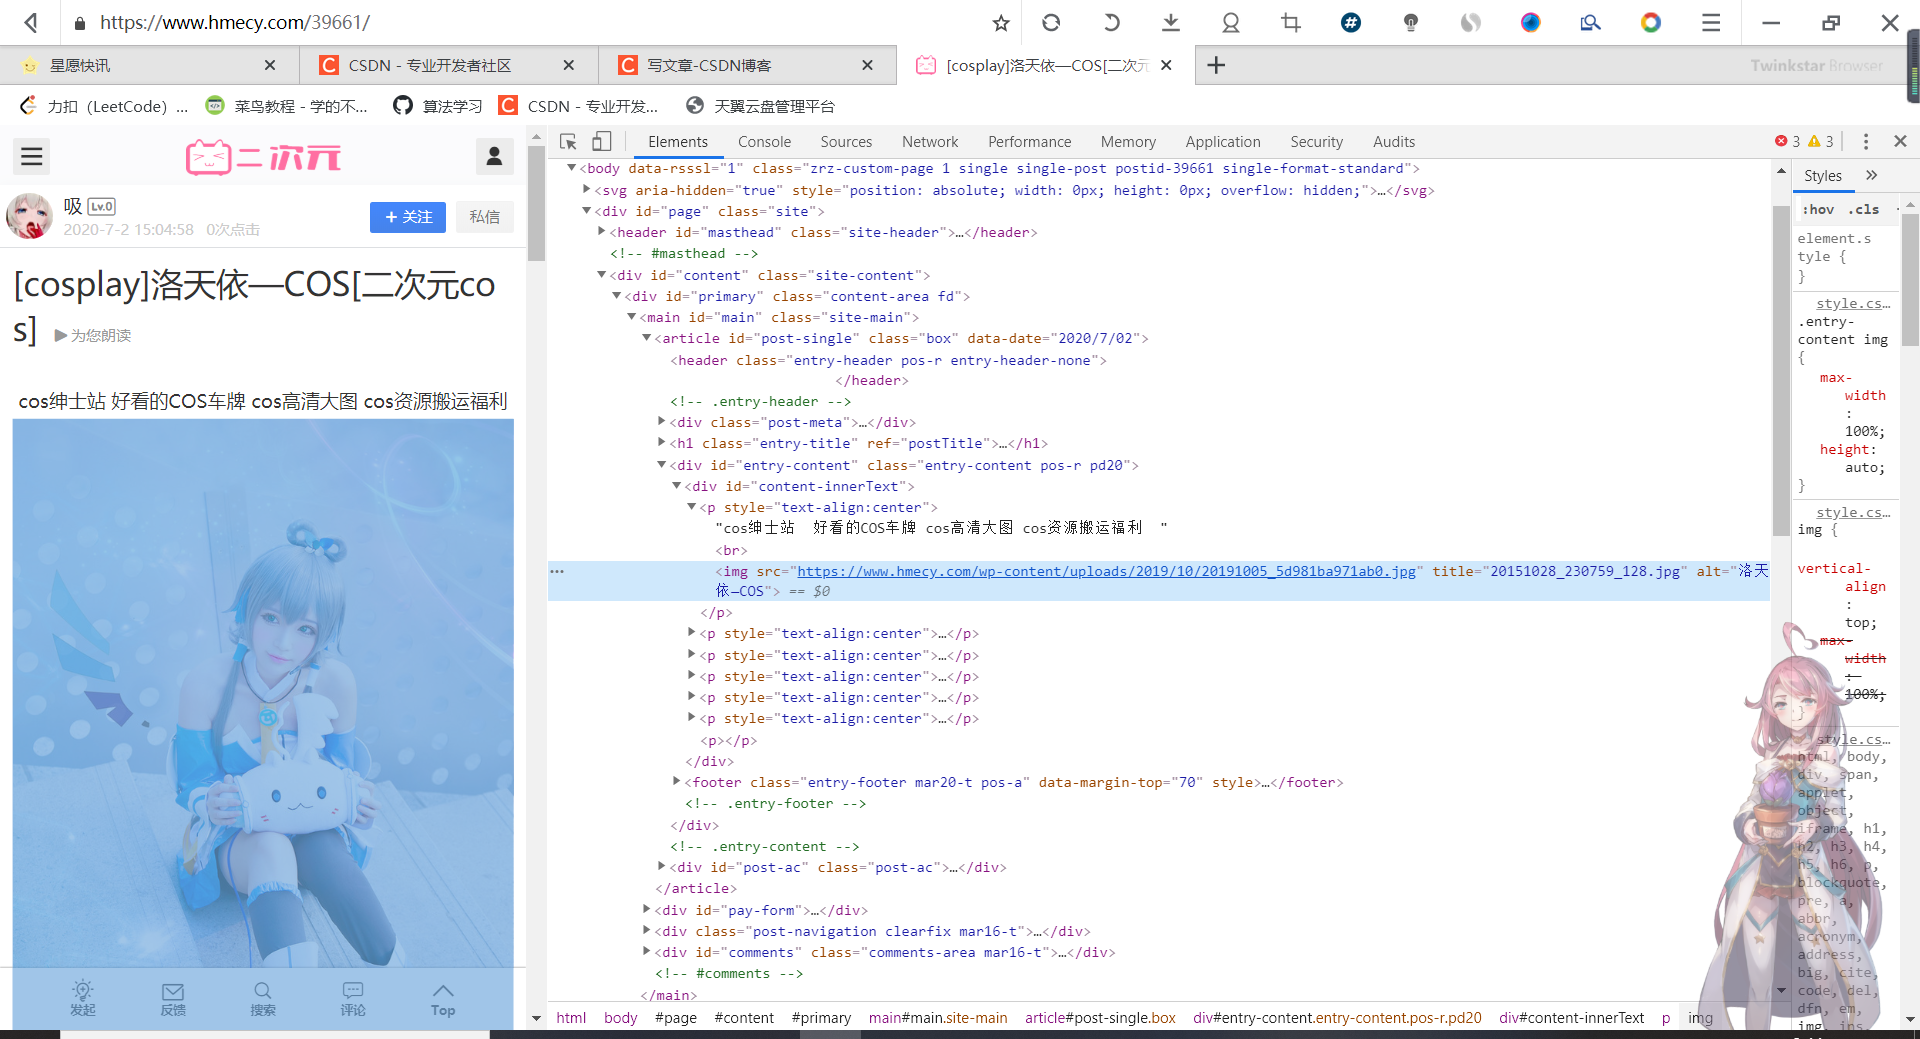Switch to the Sources tab

(x=846, y=142)
